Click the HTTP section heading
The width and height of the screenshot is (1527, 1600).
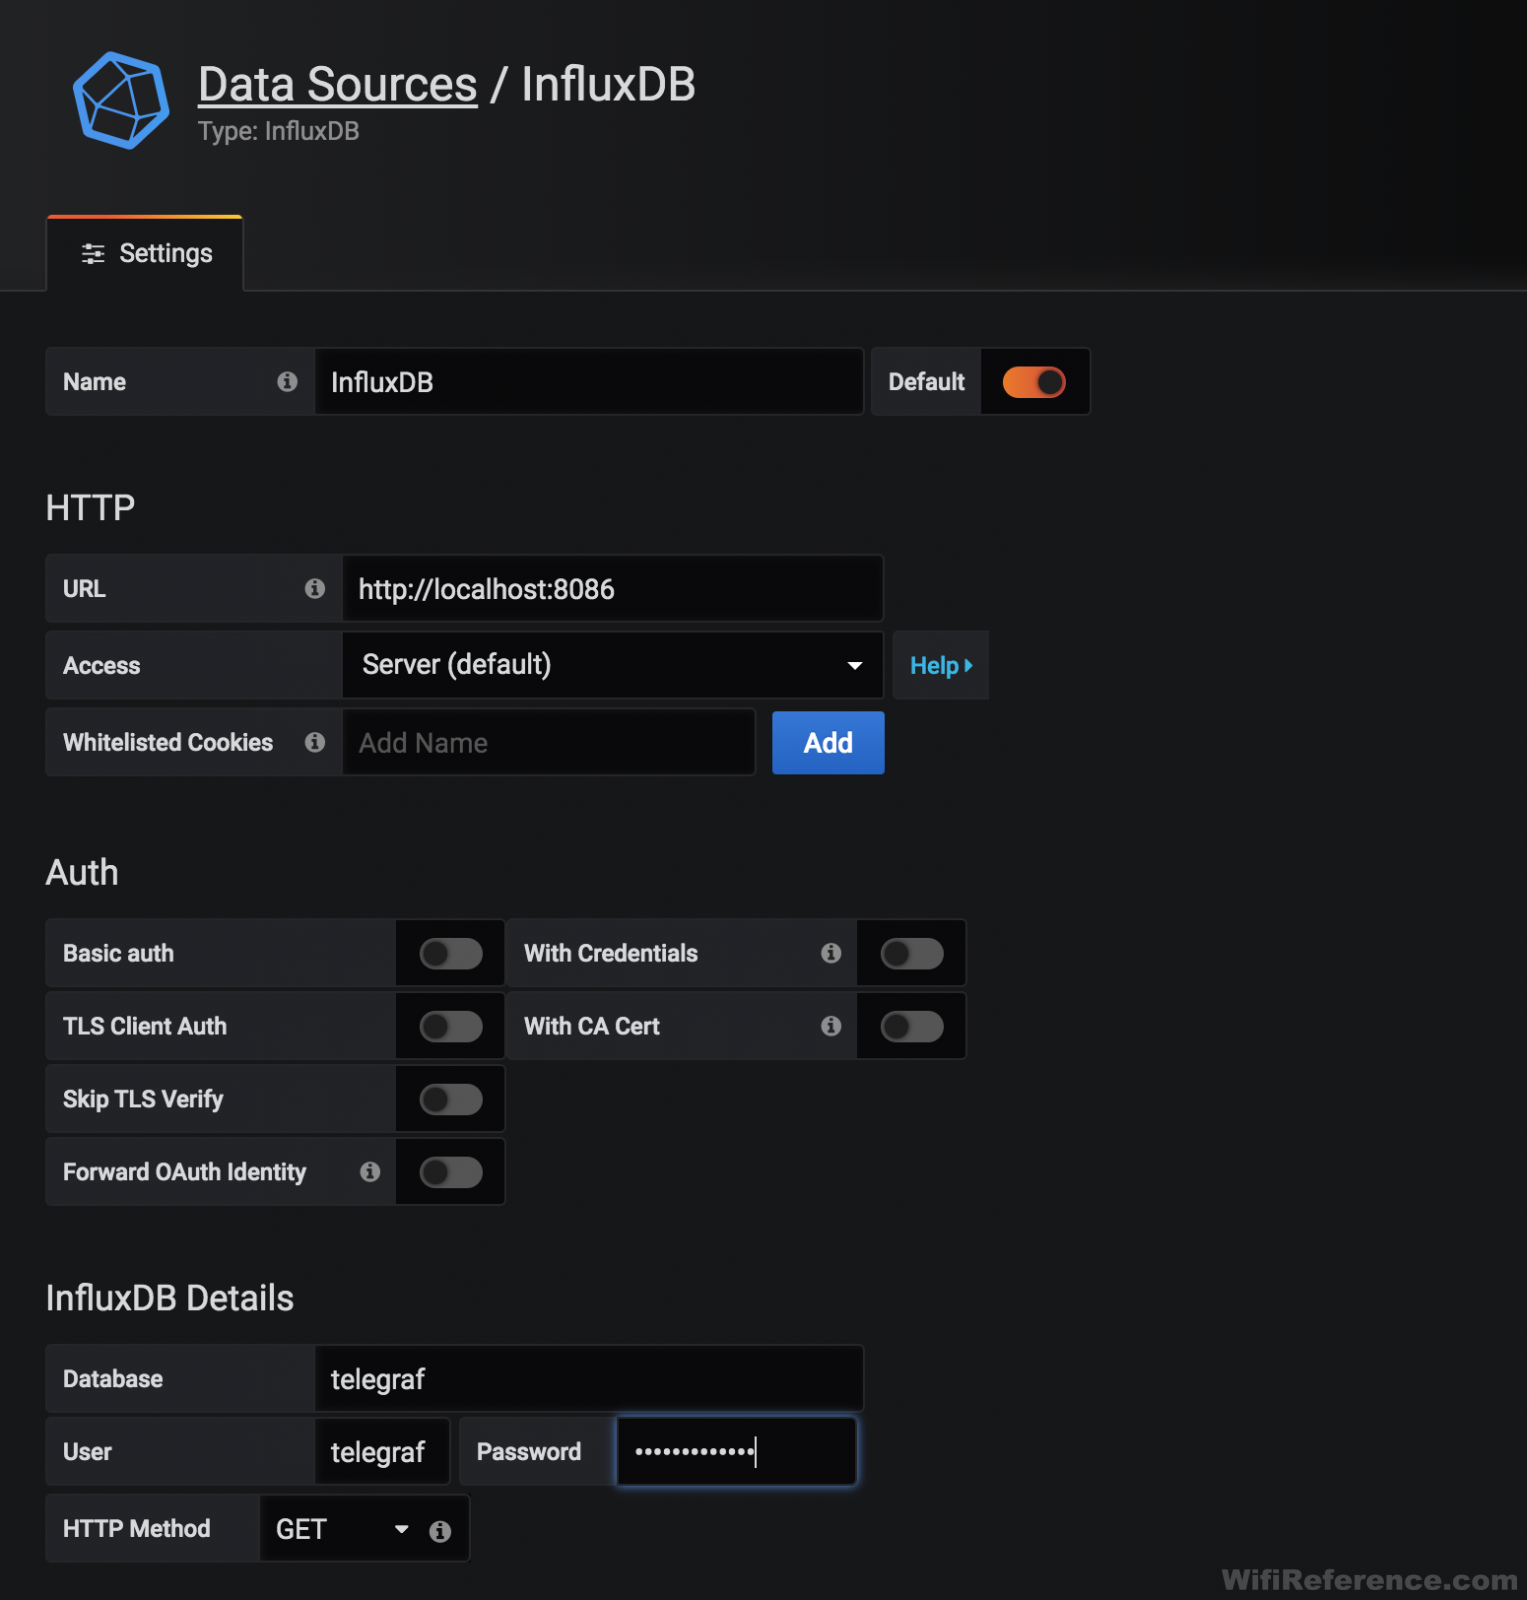click(90, 508)
